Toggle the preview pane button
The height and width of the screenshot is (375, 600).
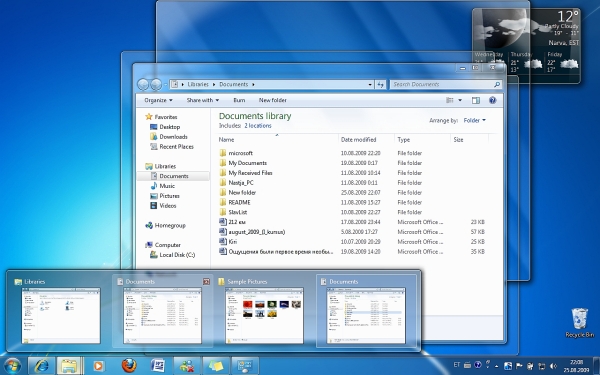476,100
